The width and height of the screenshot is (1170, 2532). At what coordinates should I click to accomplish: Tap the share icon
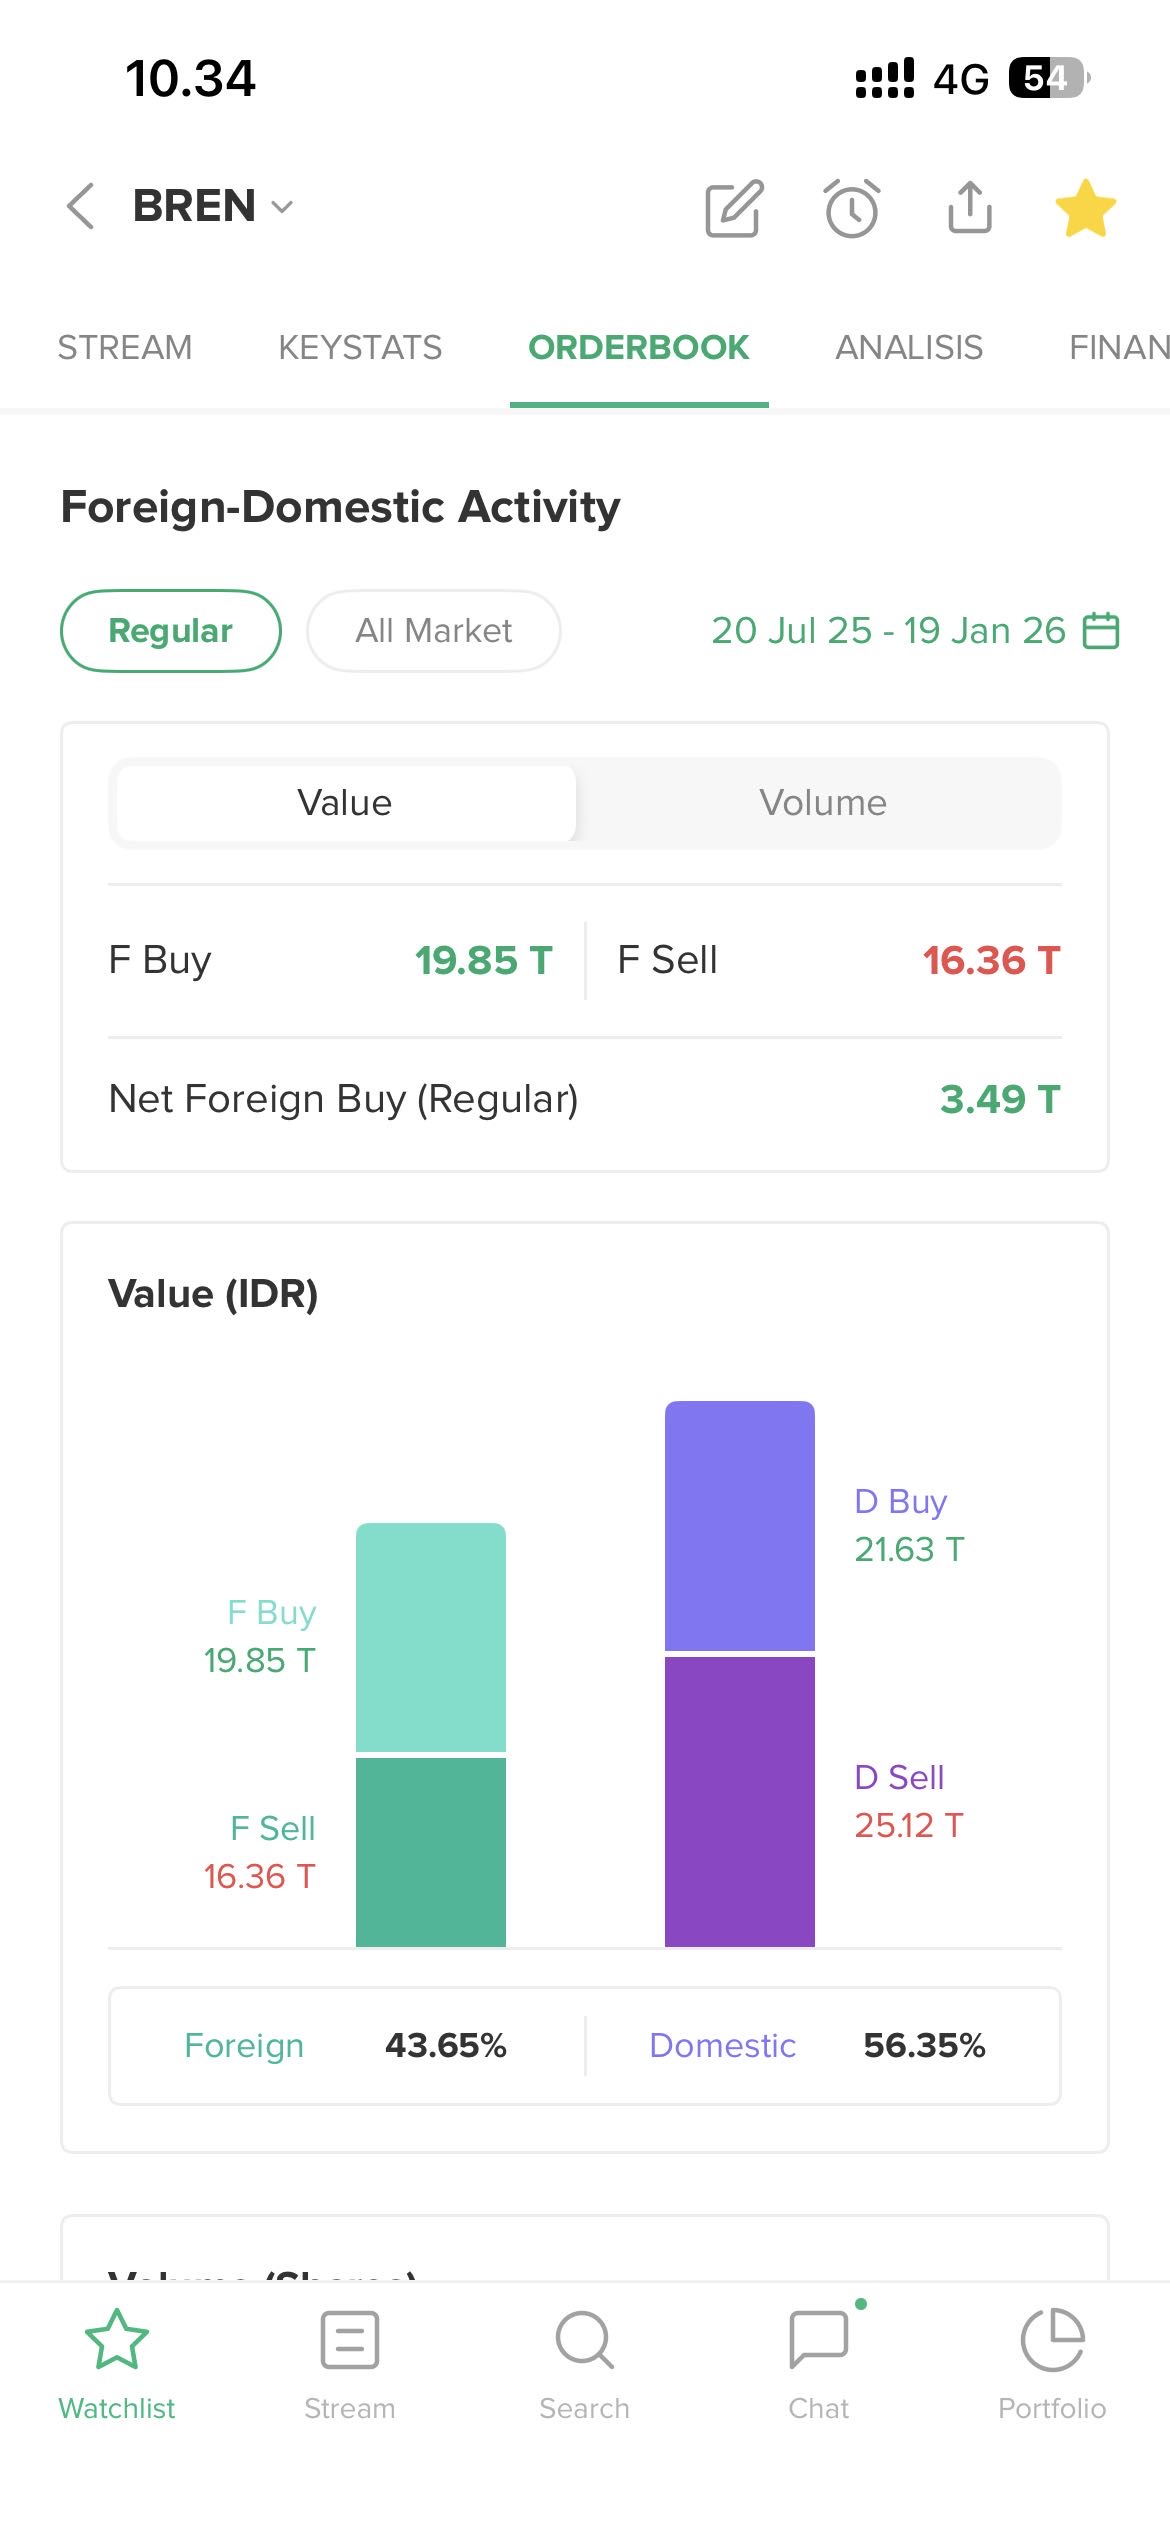969,207
